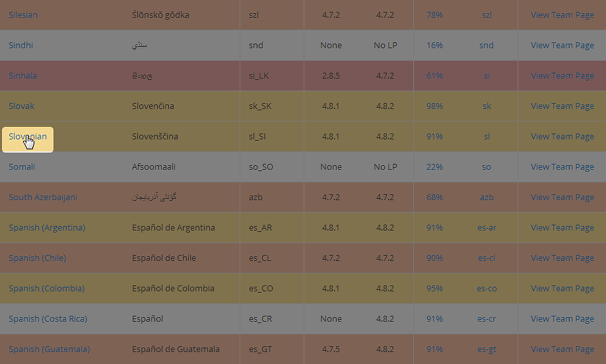606x364 pixels.
Task: Open the Somali language link
Action: coord(22,167)
